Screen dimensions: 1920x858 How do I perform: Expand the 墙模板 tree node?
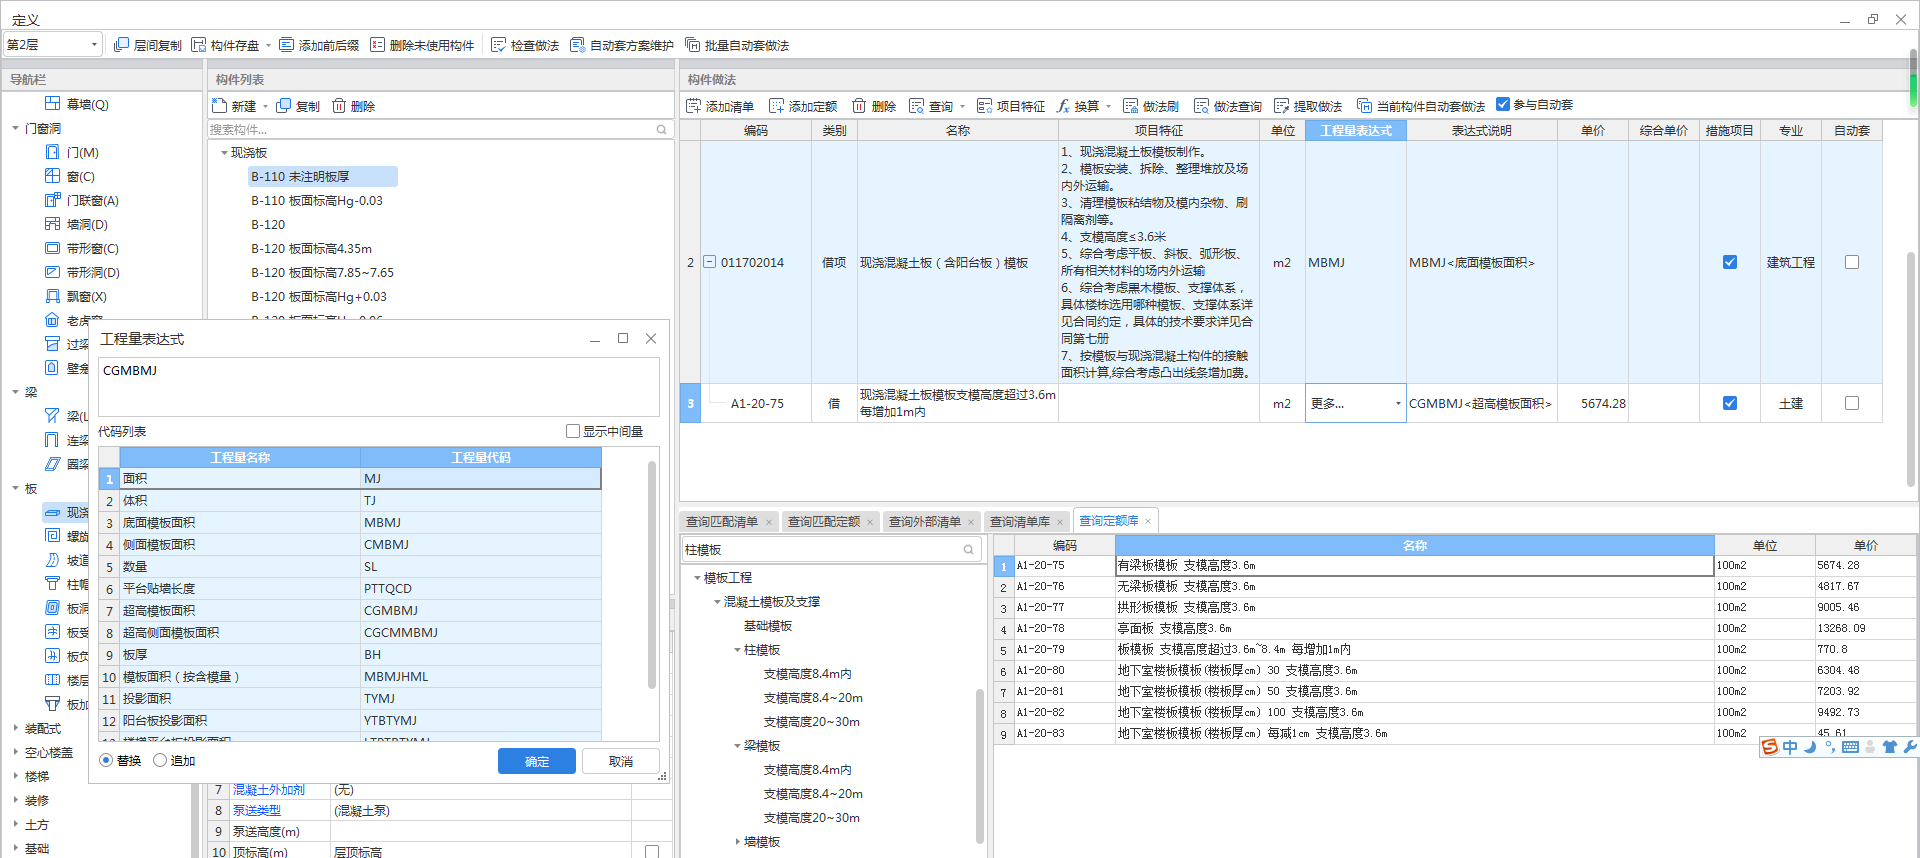click(x=737, y=842)
